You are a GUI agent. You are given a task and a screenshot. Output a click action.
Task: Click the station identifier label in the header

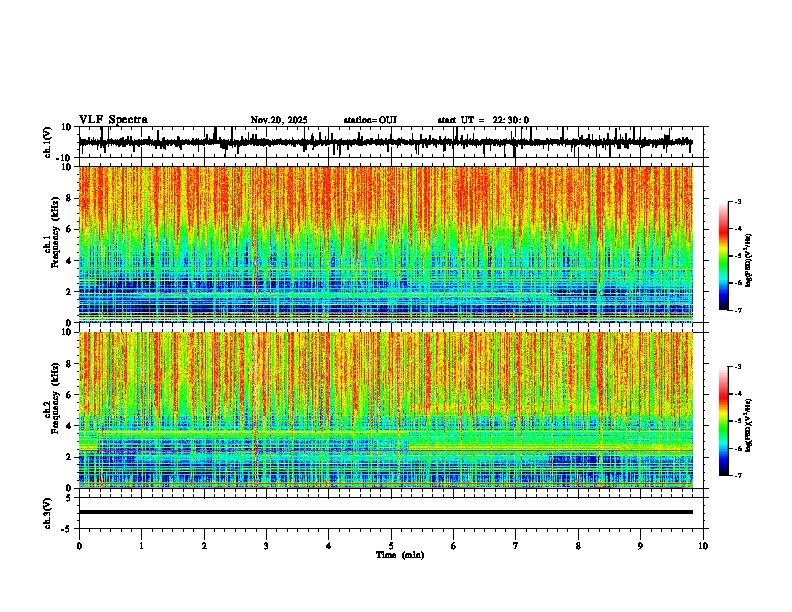pyautogui.click(x=370, y=120)
